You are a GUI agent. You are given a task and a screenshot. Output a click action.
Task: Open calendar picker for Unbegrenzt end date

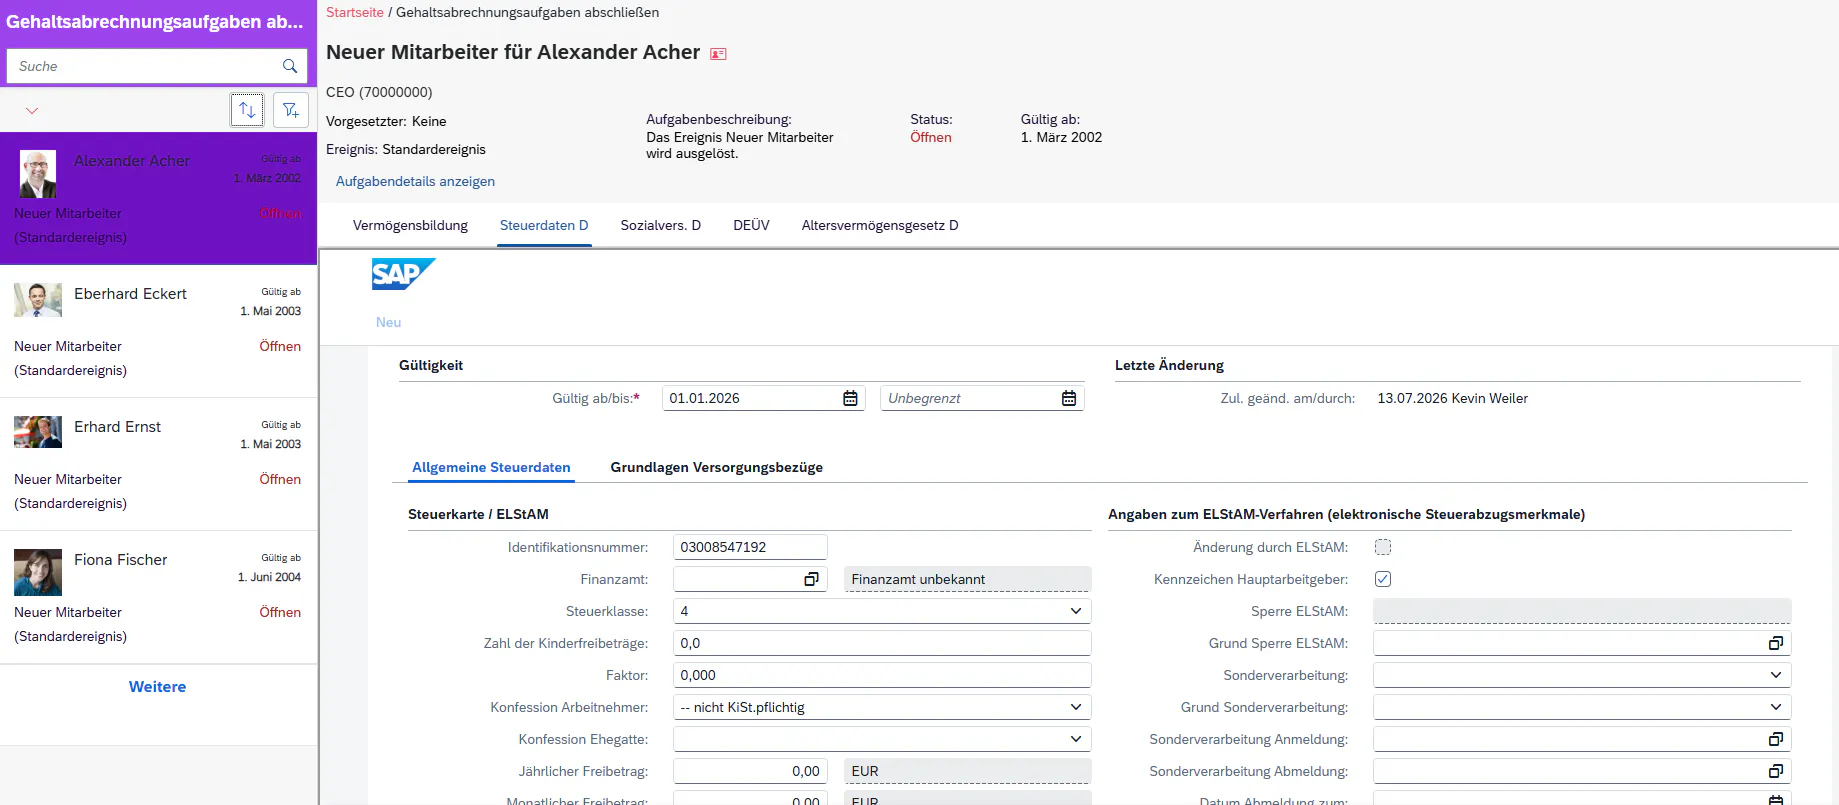click(1069, 398)
